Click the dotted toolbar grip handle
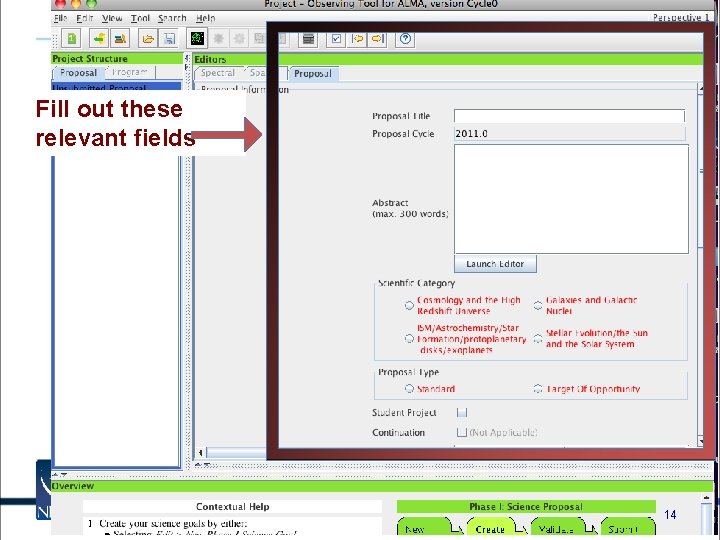 pos(55,39)
